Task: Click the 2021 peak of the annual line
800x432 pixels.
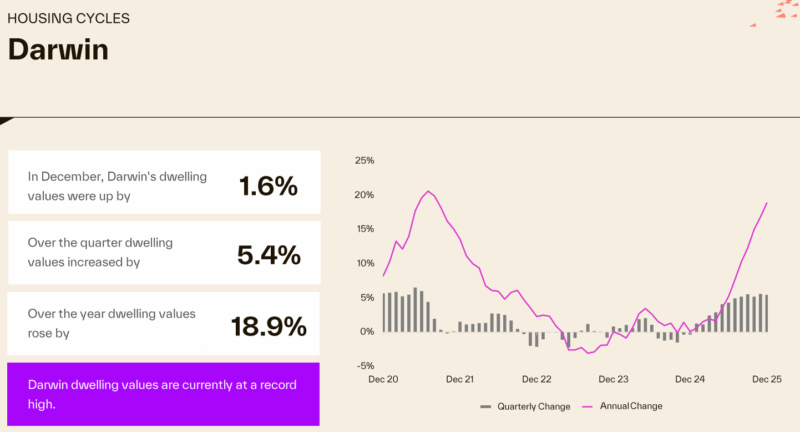Action: click(428, 191)
